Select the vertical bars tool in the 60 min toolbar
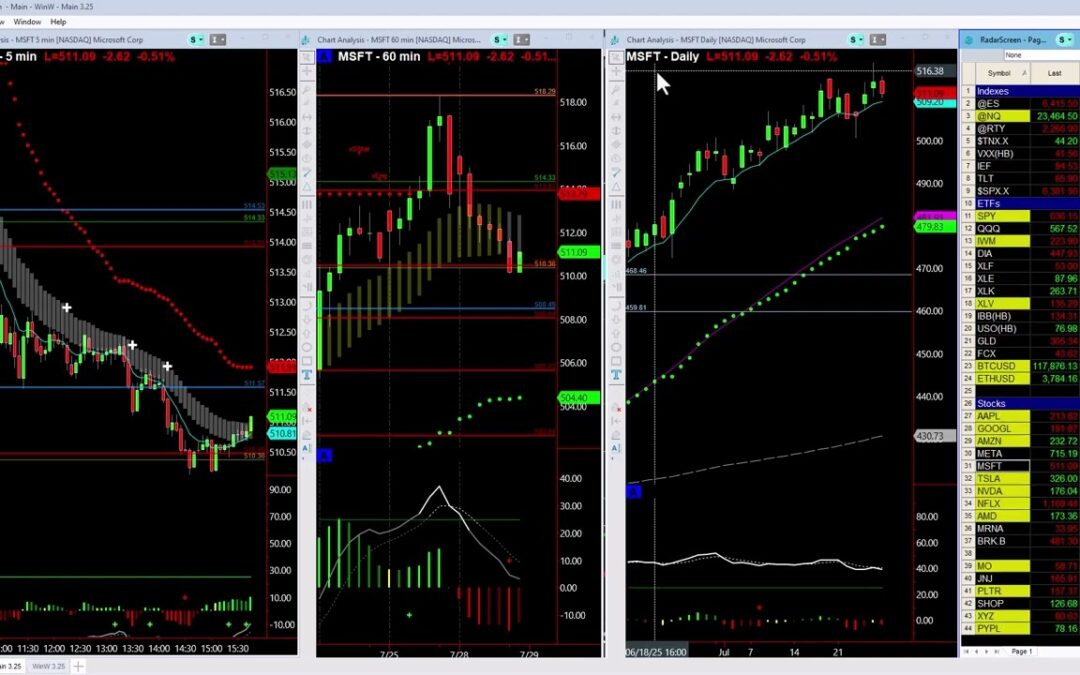 click(307, 205)
